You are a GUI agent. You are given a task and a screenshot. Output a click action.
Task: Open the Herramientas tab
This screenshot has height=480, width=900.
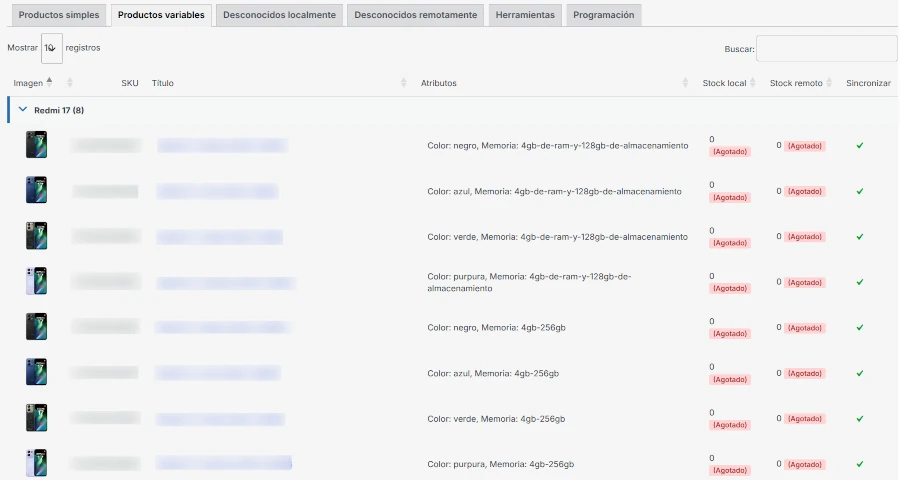(525, 15)
